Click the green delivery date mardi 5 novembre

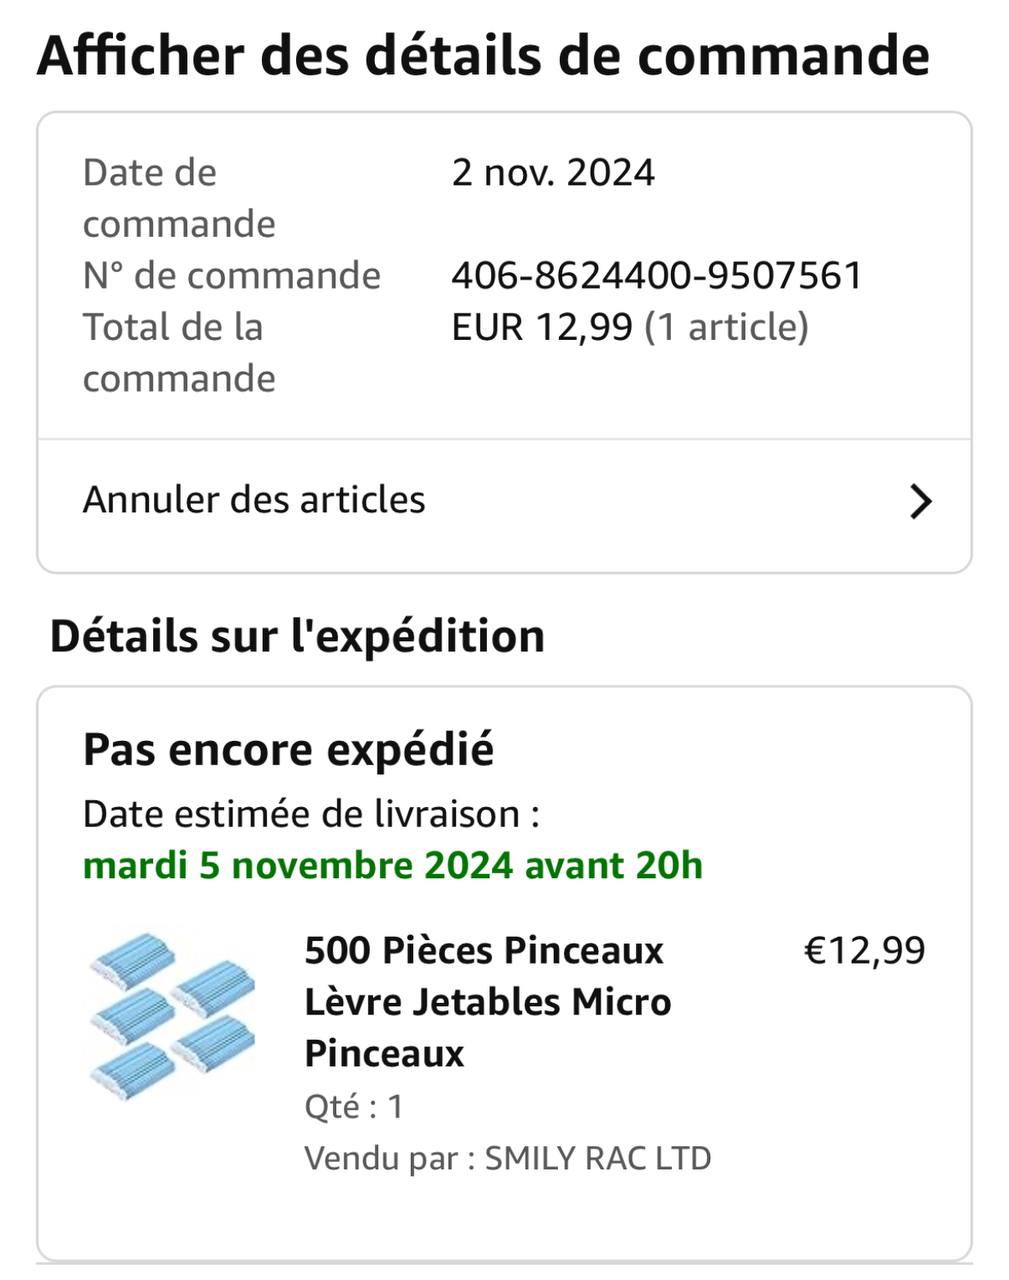(392, 865)
